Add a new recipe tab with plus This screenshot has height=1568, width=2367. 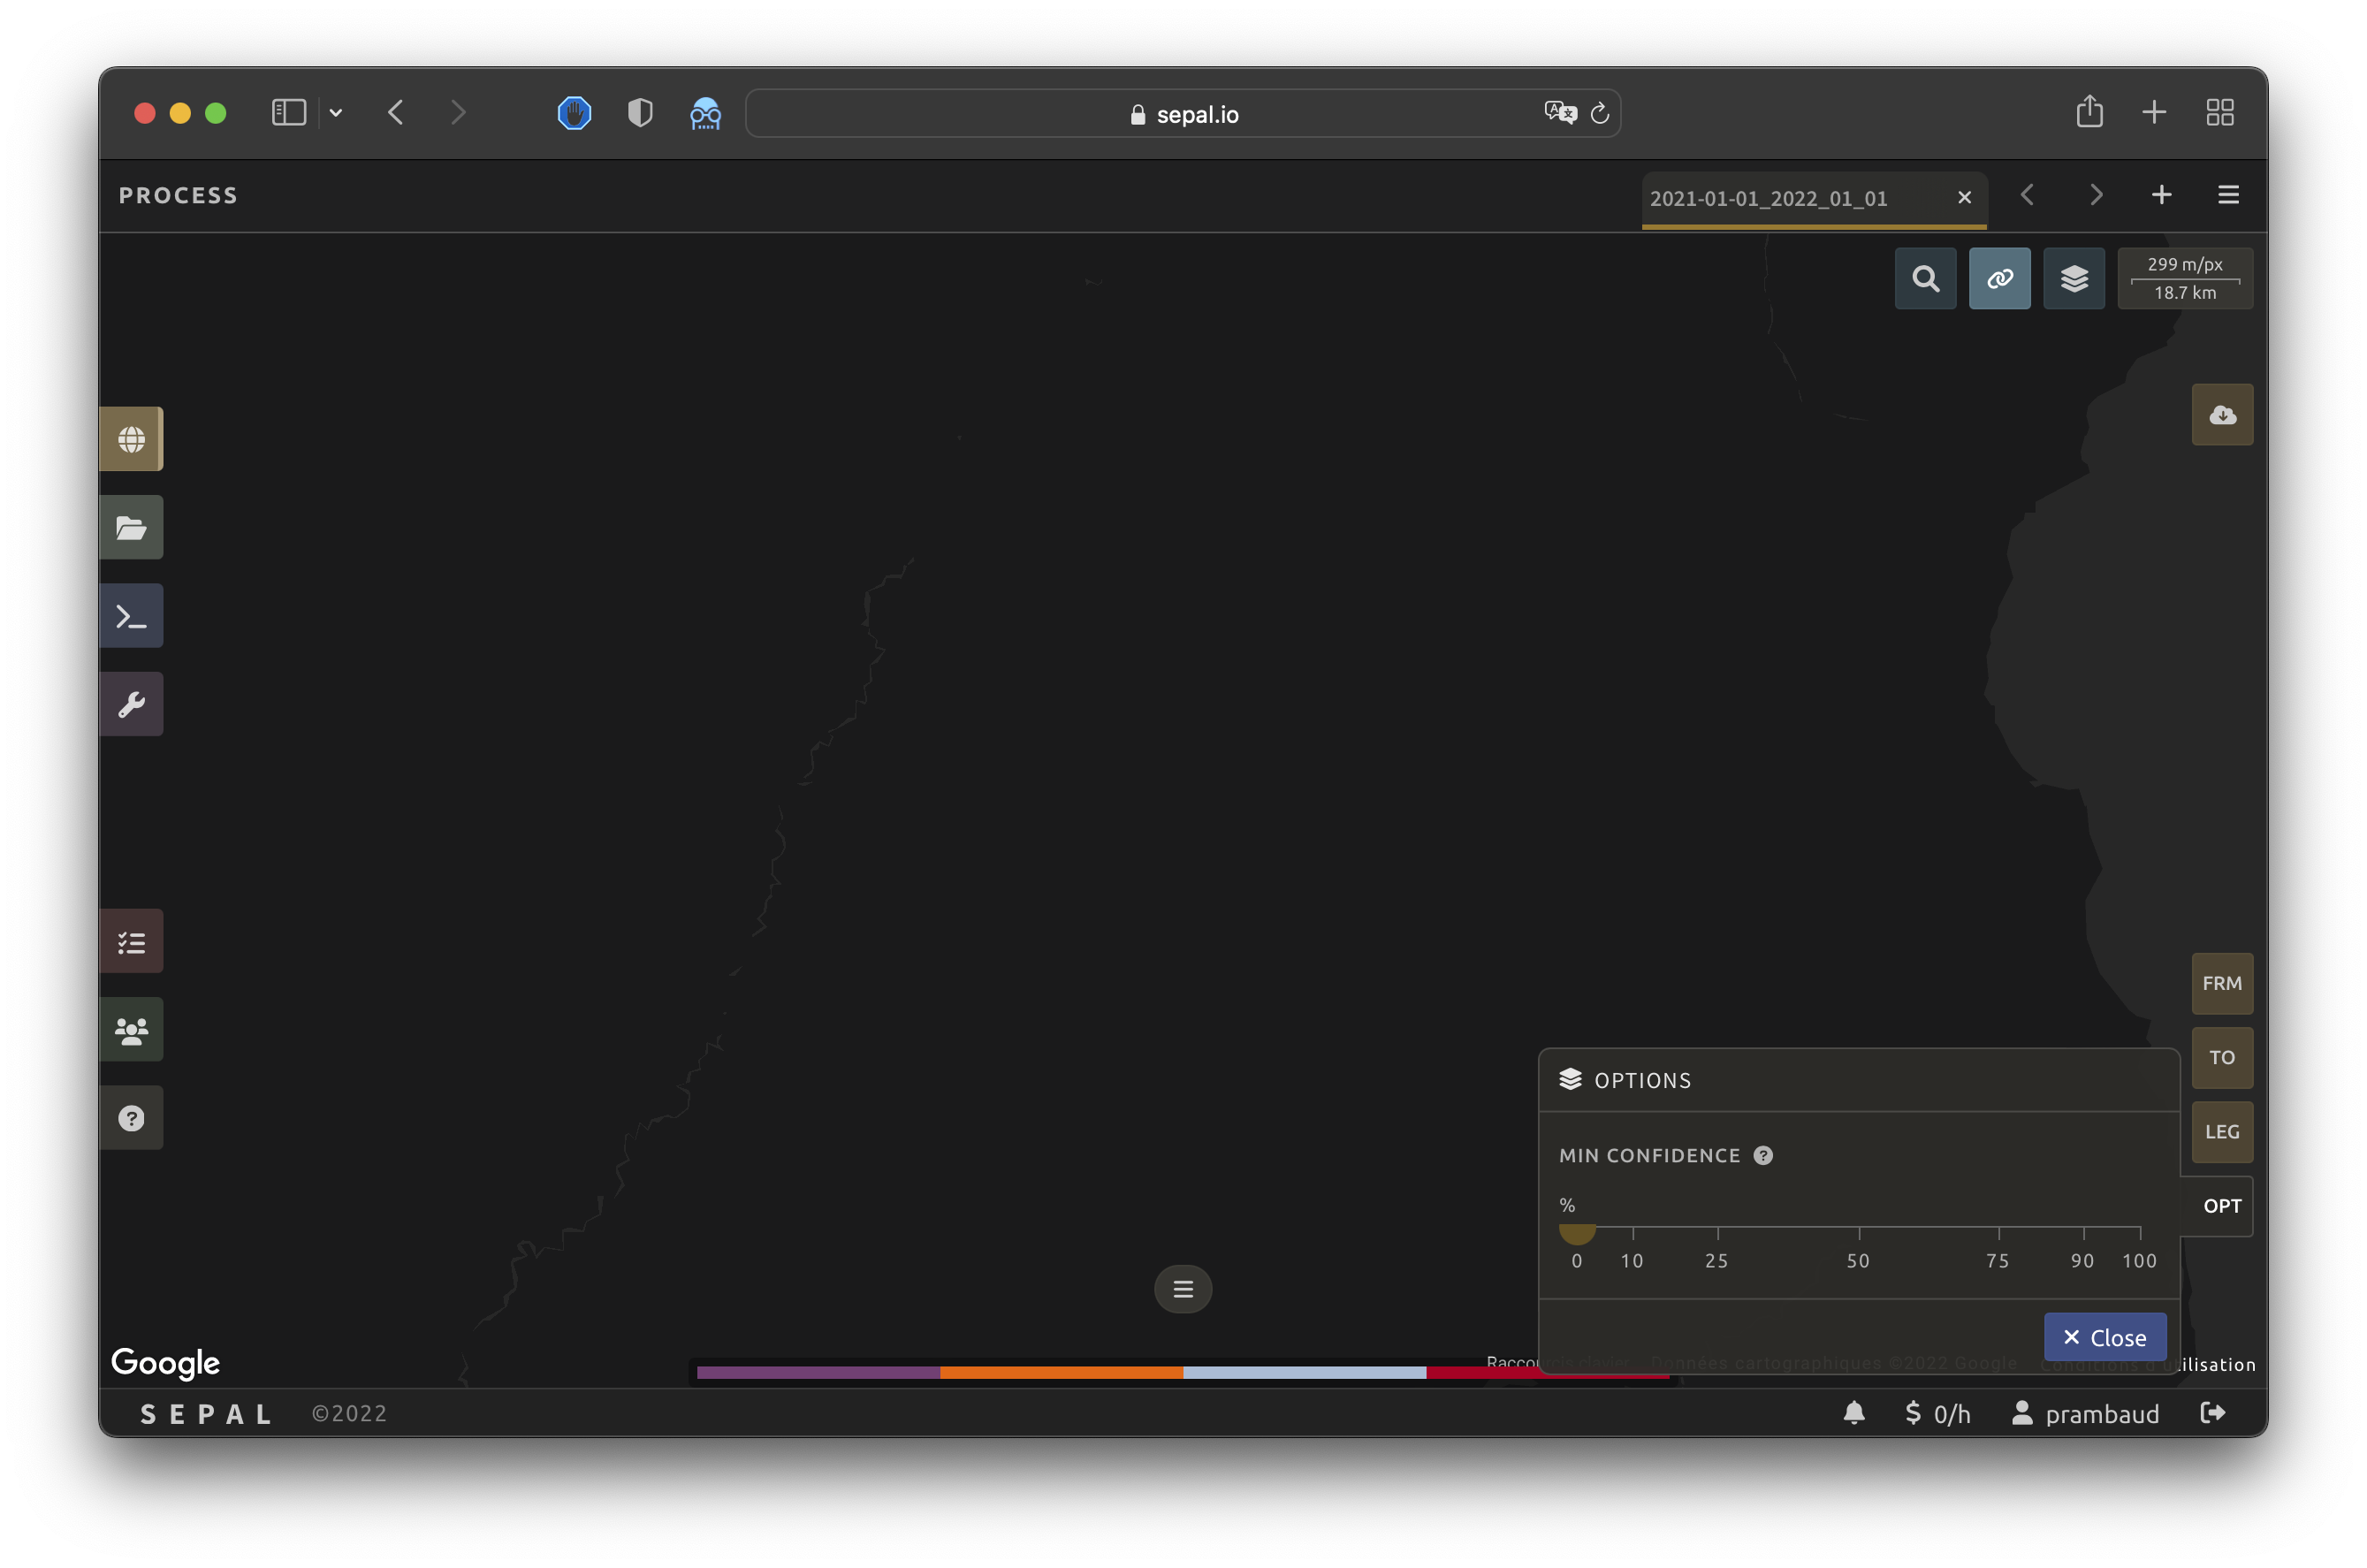2161,195
